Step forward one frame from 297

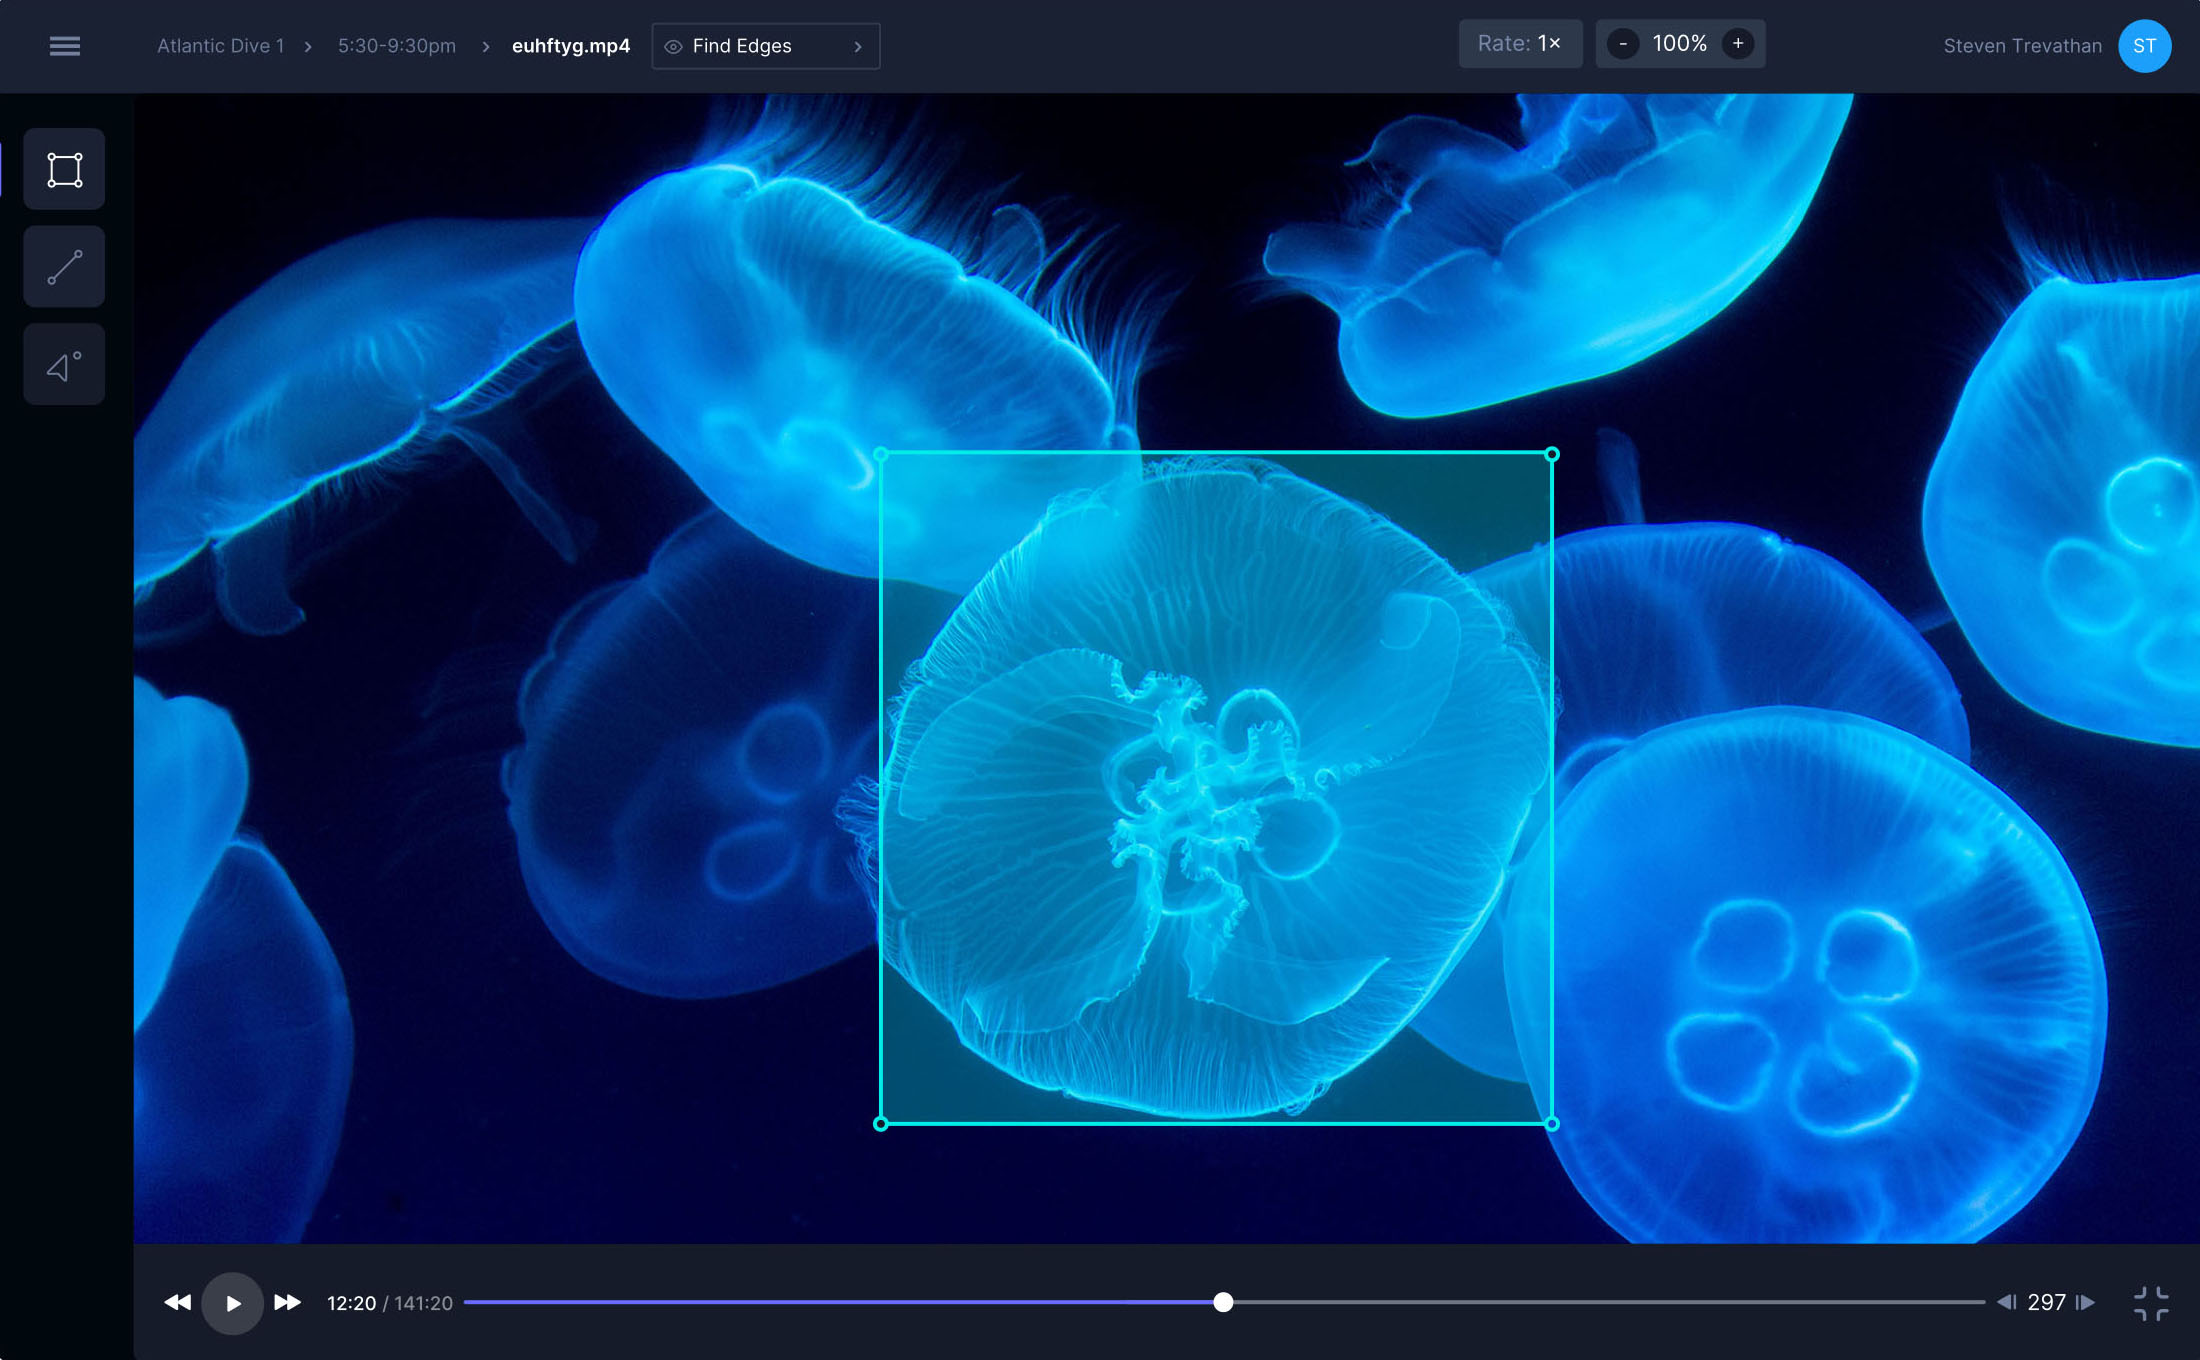tap(2086, 1302)
